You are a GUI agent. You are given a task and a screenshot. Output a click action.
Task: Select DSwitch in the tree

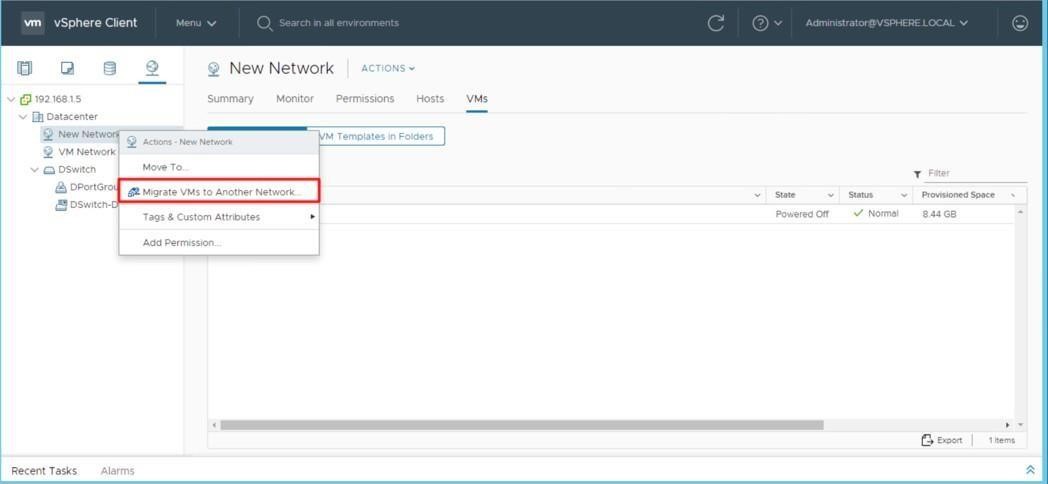77,170
